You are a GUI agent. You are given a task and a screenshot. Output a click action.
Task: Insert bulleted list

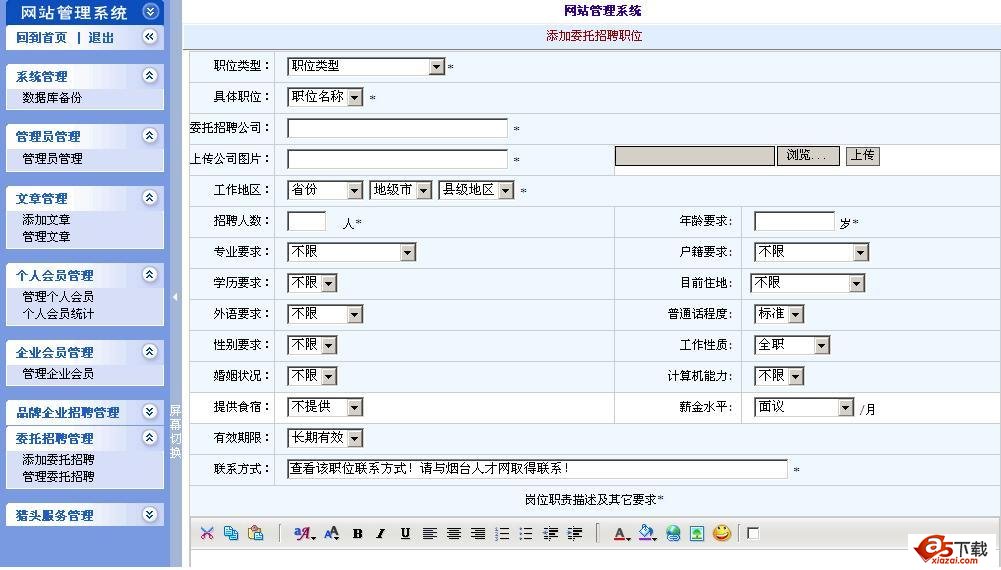[x=526, y=534]
